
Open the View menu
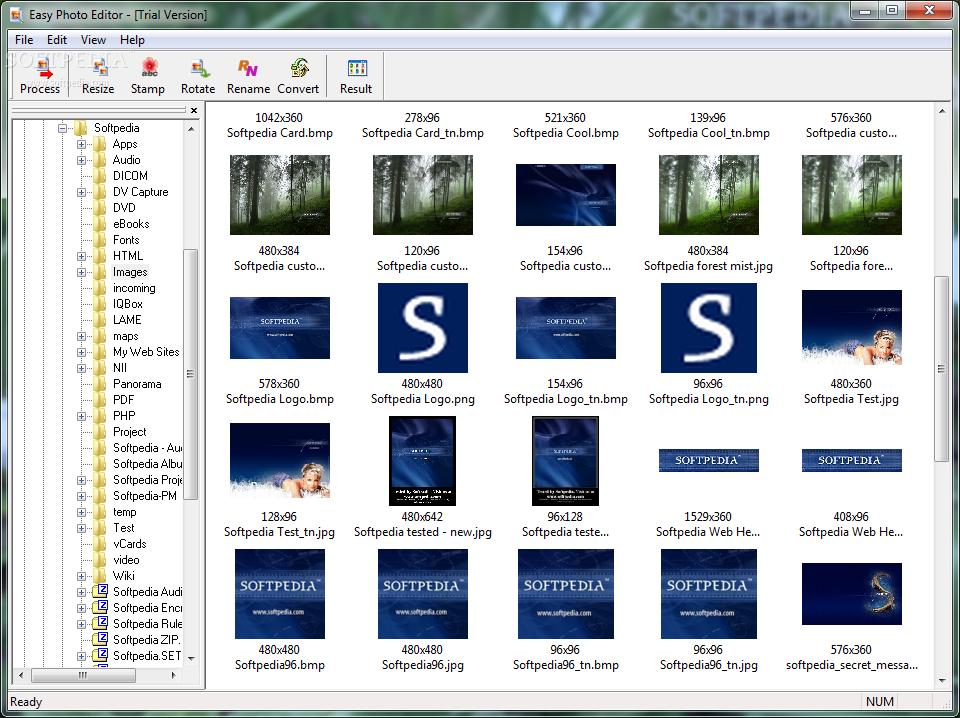click(93, 40)
